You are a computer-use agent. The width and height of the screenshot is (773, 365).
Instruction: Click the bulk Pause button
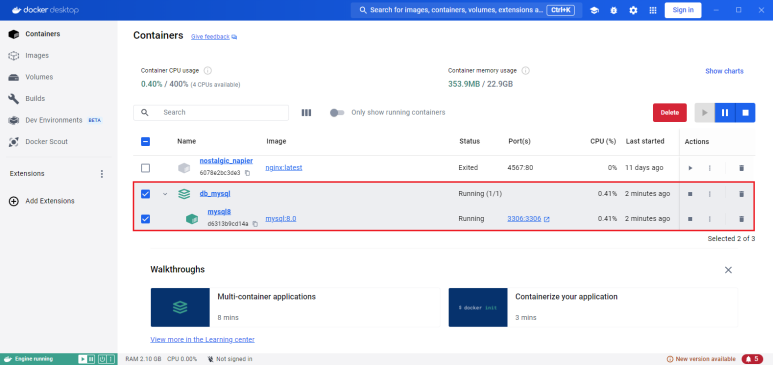click(x=725, y=112)
